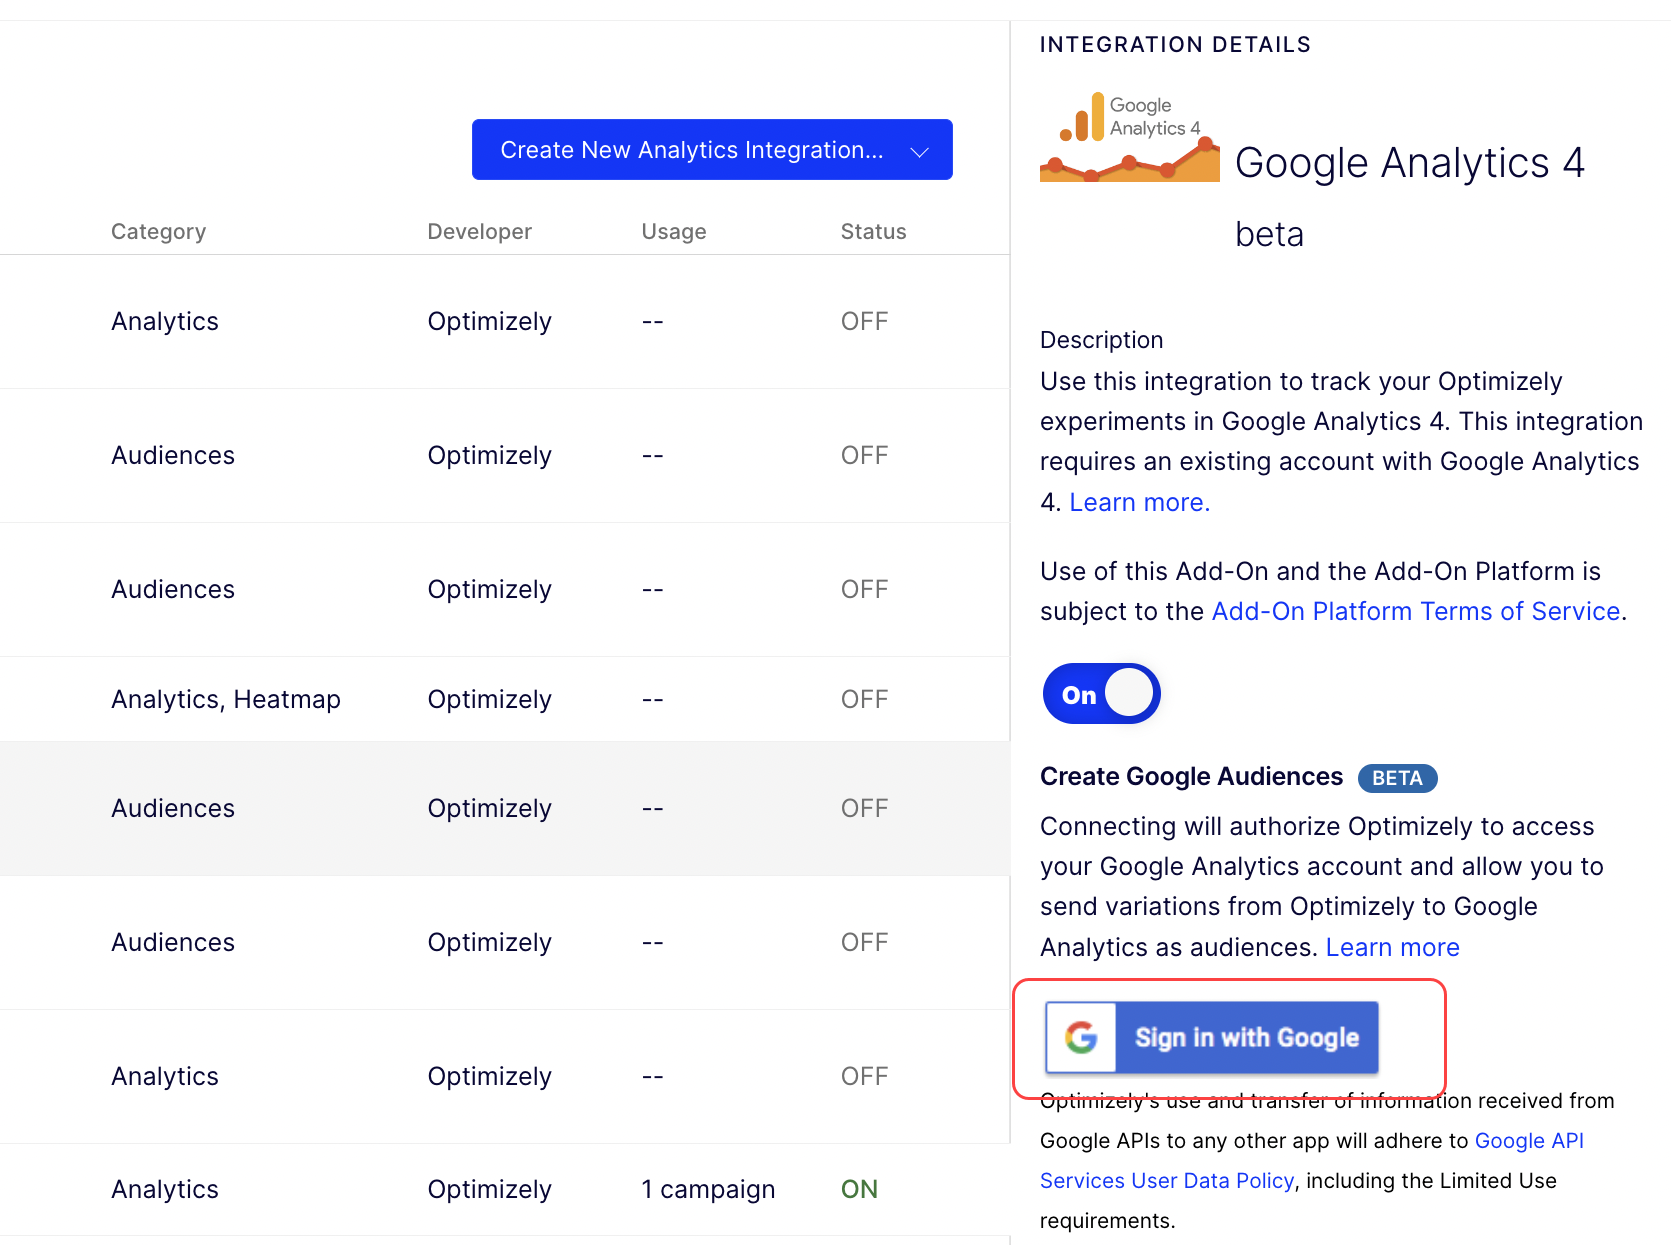Sign in with Google
Viewport: 1671px width, 1245px height.
click(x=1210, y=1037)
